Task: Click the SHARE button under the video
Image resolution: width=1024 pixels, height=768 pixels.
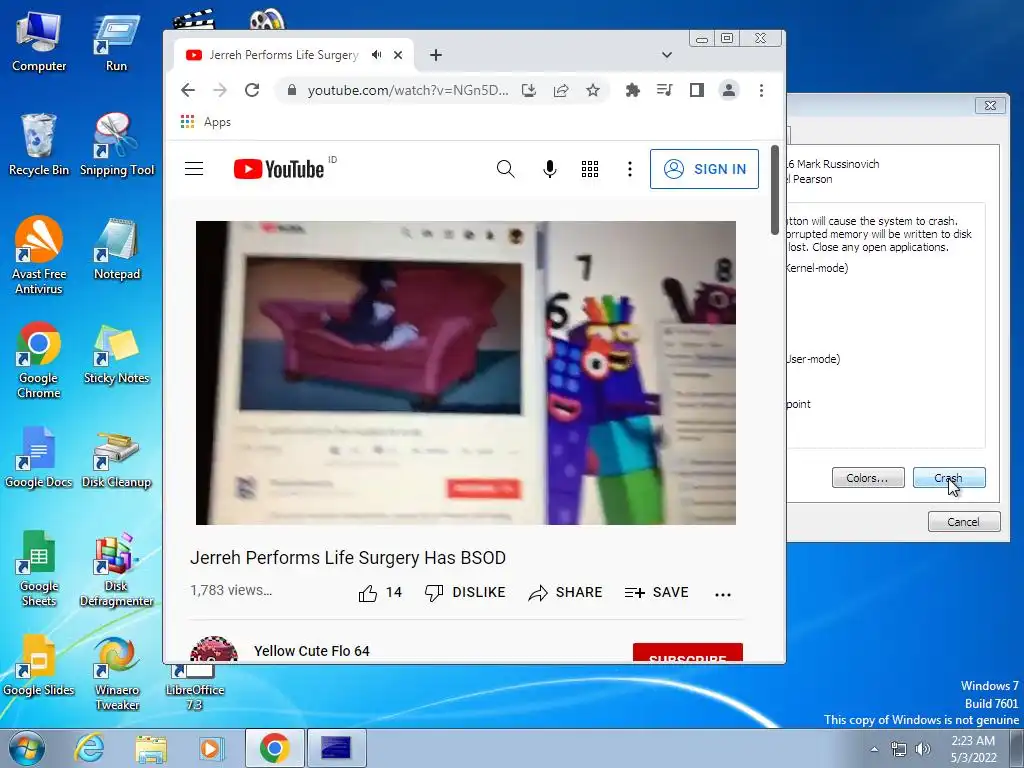Action: click(566, 592)
